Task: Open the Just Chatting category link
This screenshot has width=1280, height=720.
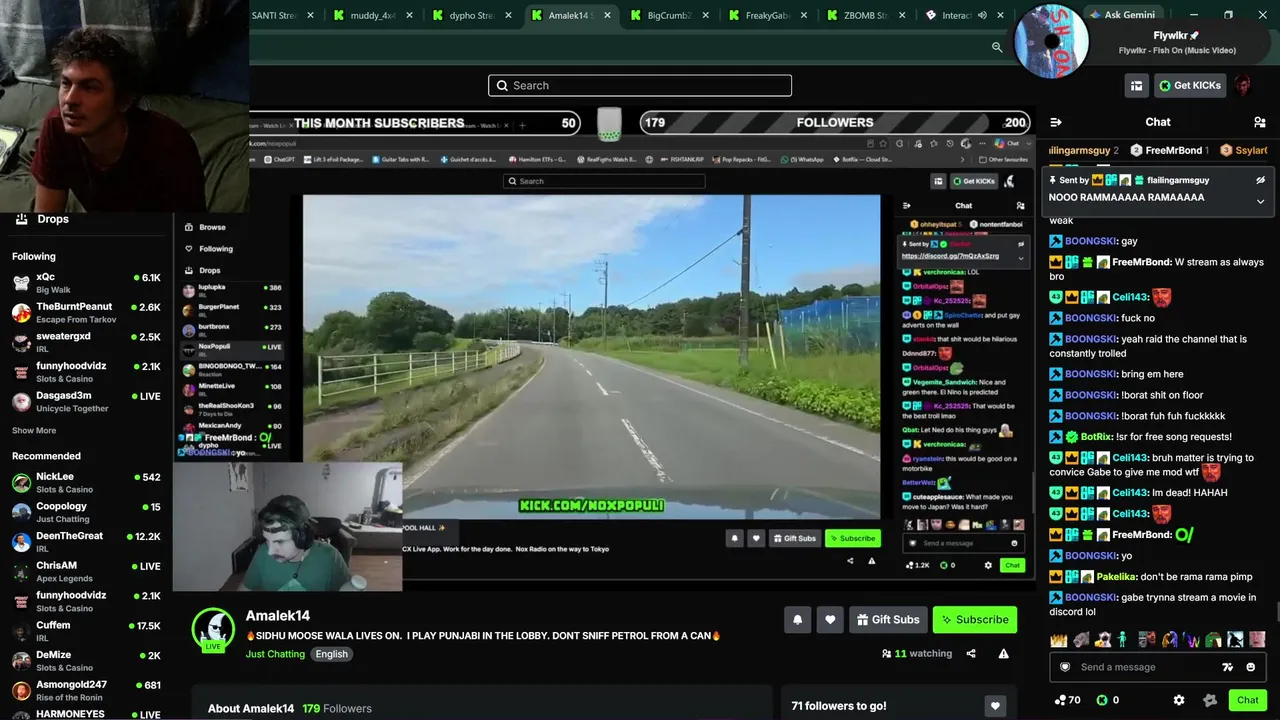Action: pyautogui.click(x=275, y=654)
